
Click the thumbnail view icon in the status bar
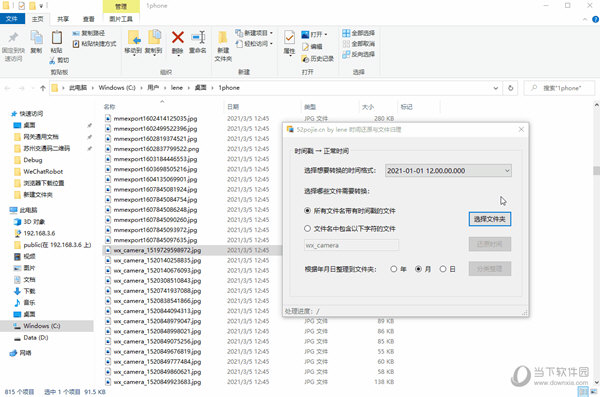point(594,391)
